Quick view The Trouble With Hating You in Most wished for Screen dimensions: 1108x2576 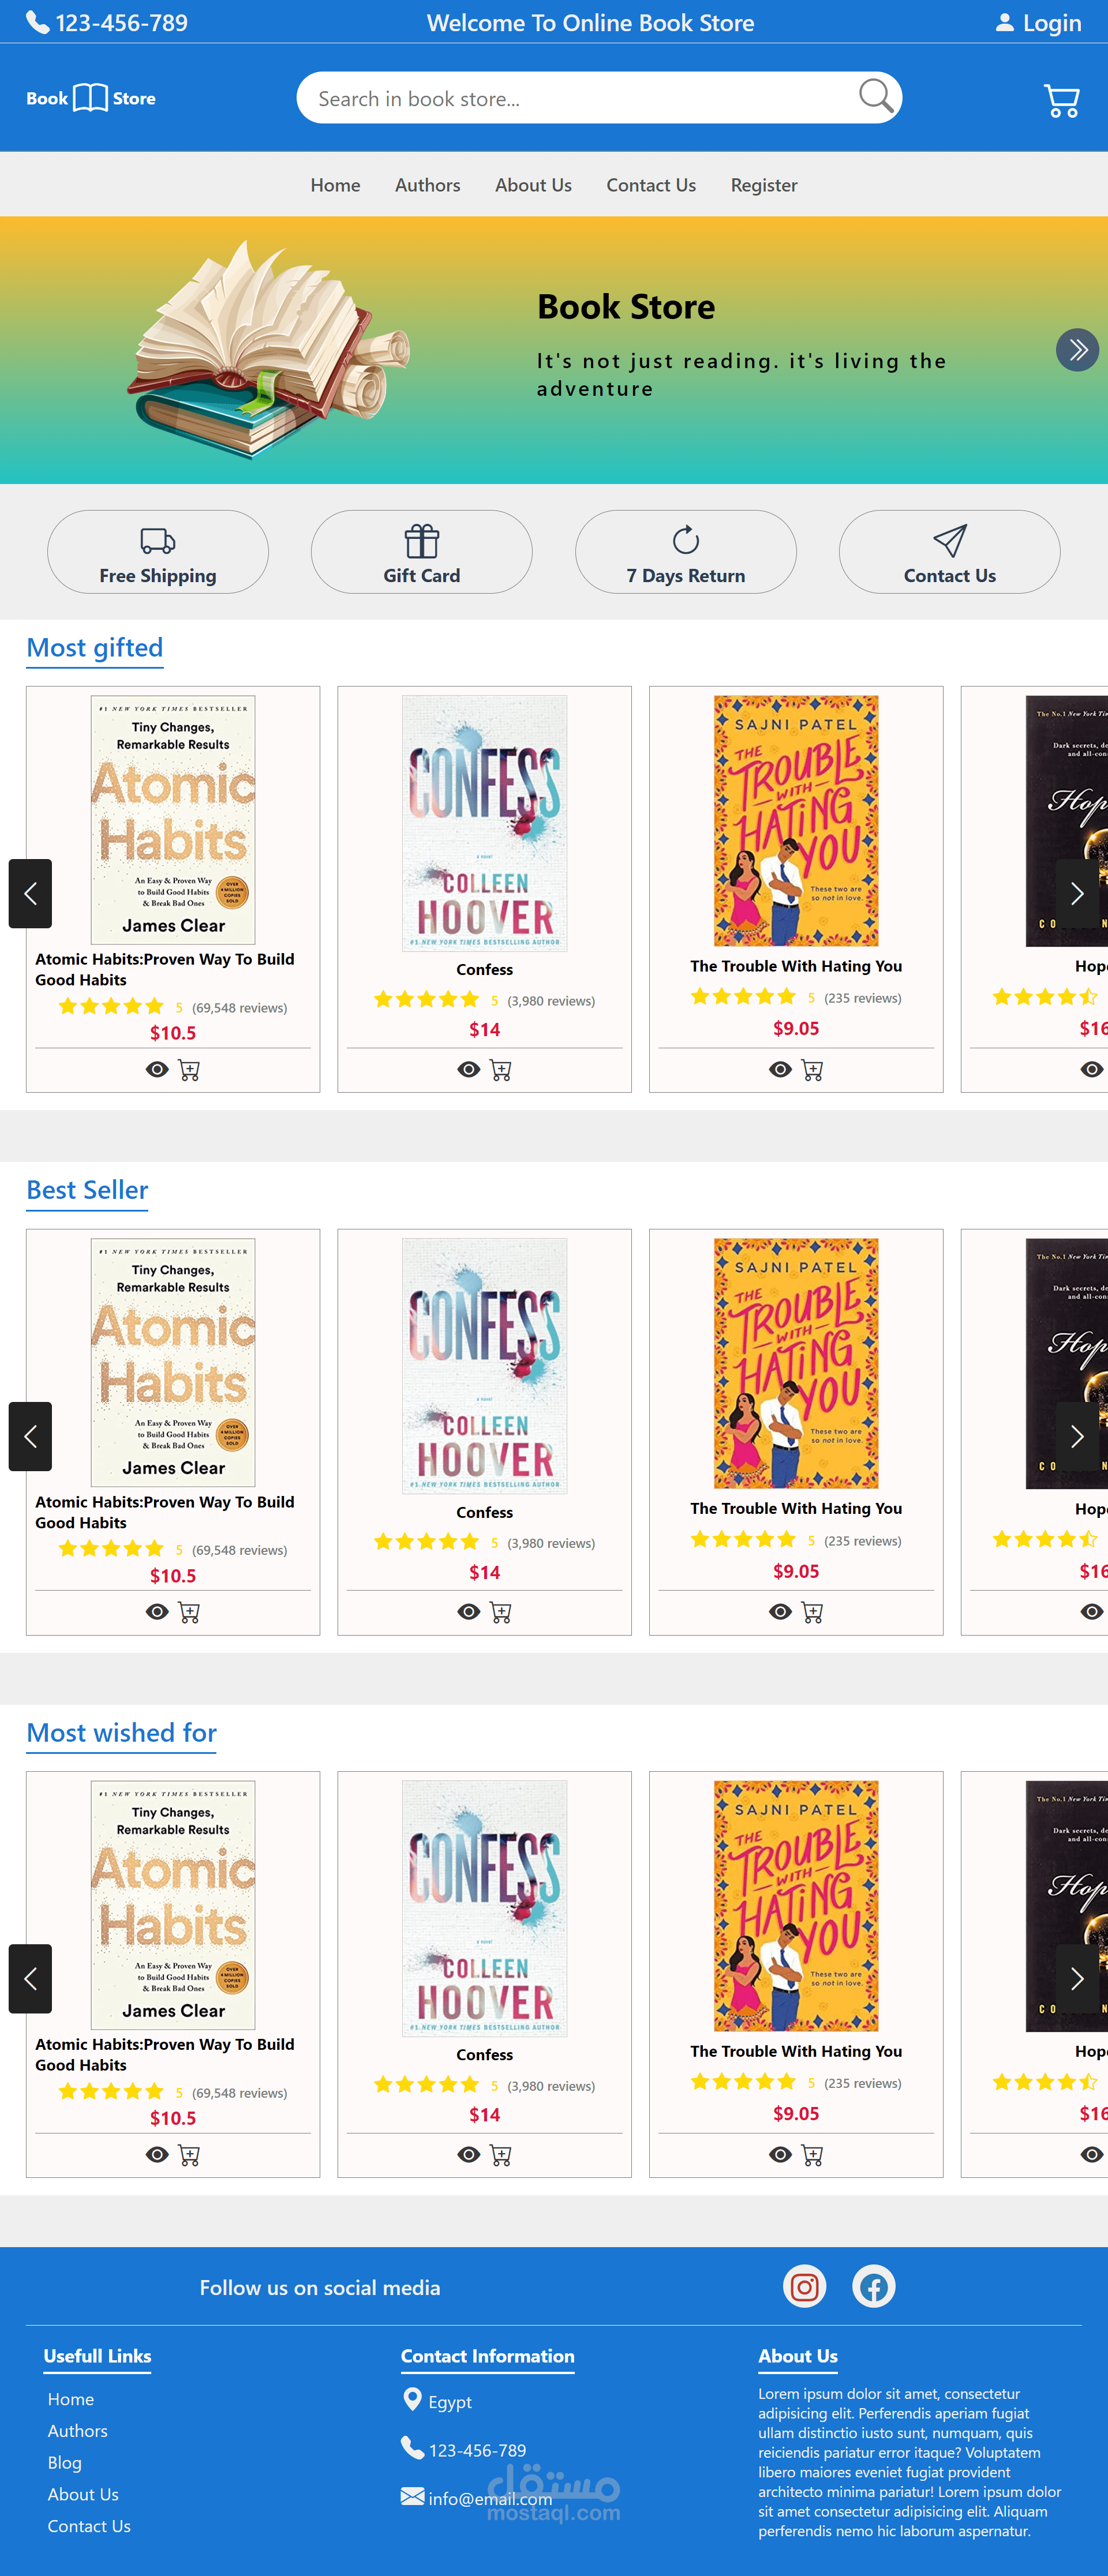tap(780, 2155)
